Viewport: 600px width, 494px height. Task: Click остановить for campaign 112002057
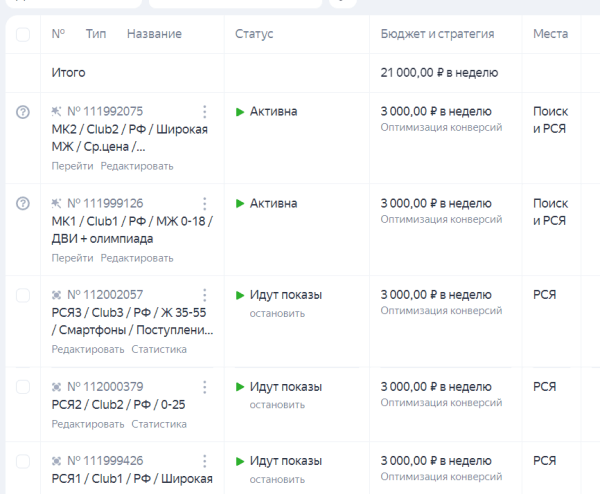277,313
